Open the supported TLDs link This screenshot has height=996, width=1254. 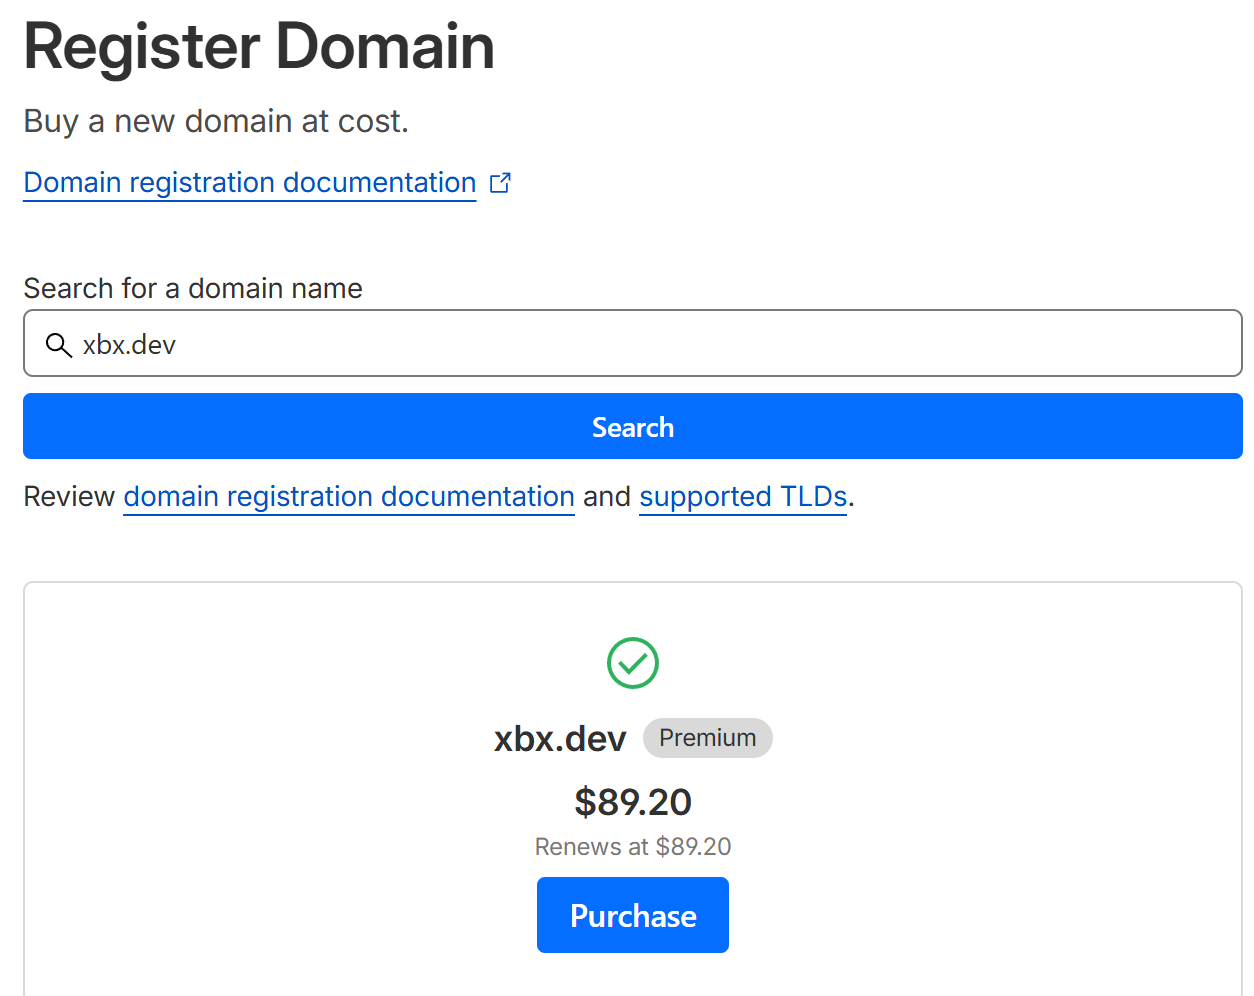(x=742, y=496)
